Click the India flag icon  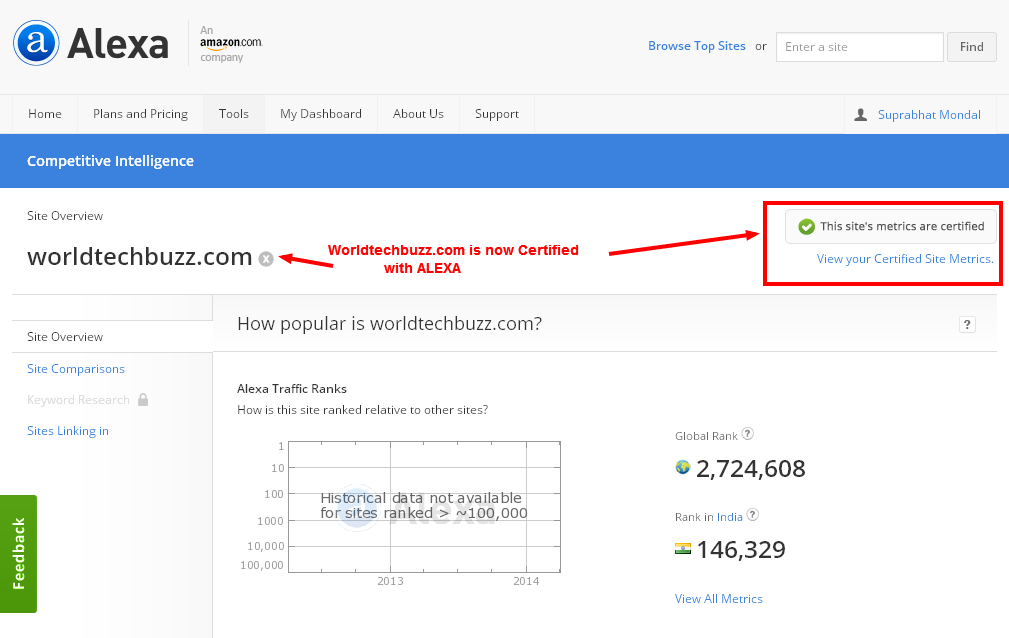tap(683, 549)
